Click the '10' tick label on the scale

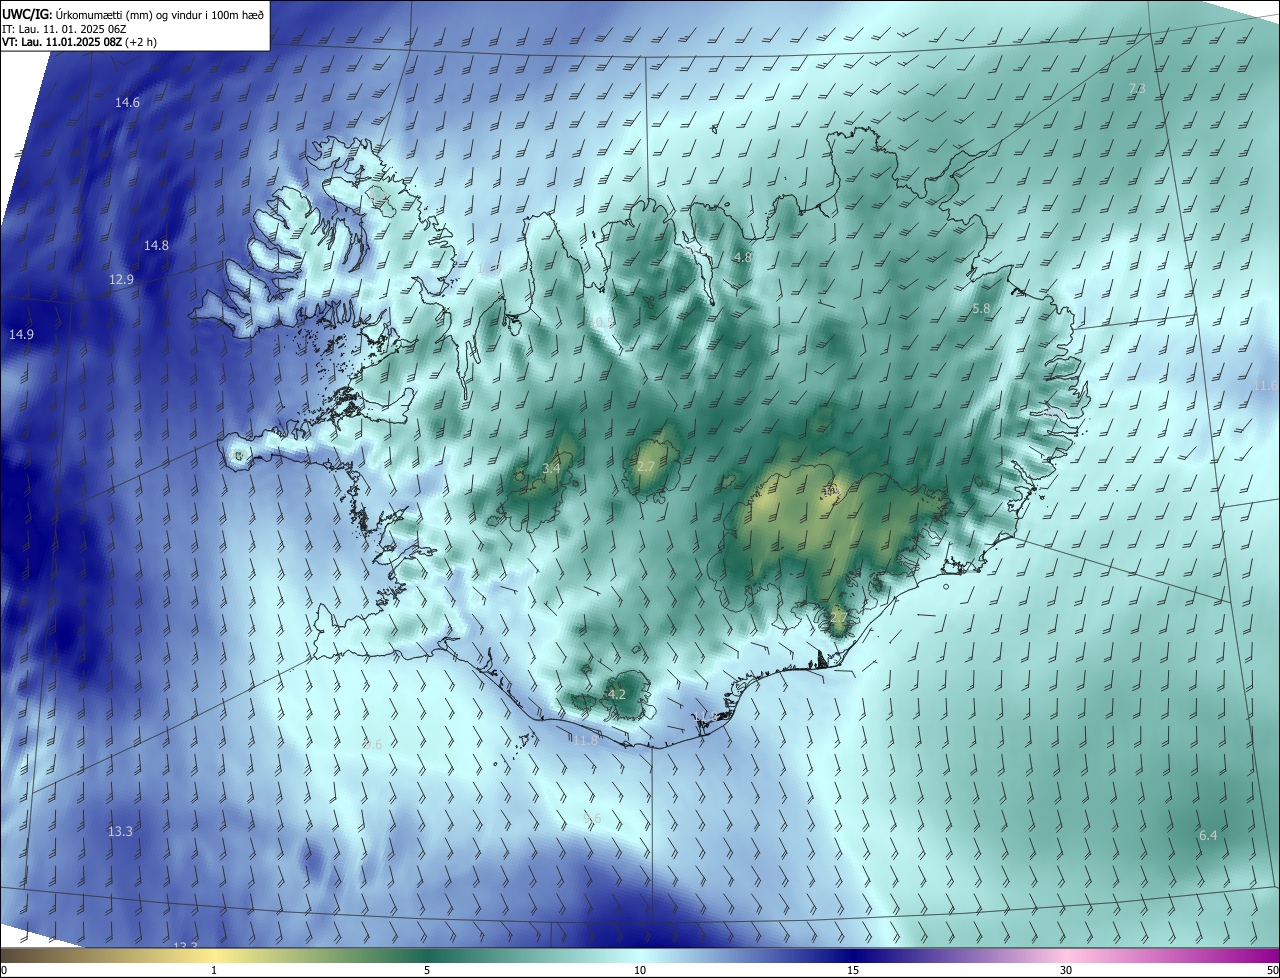640,971
